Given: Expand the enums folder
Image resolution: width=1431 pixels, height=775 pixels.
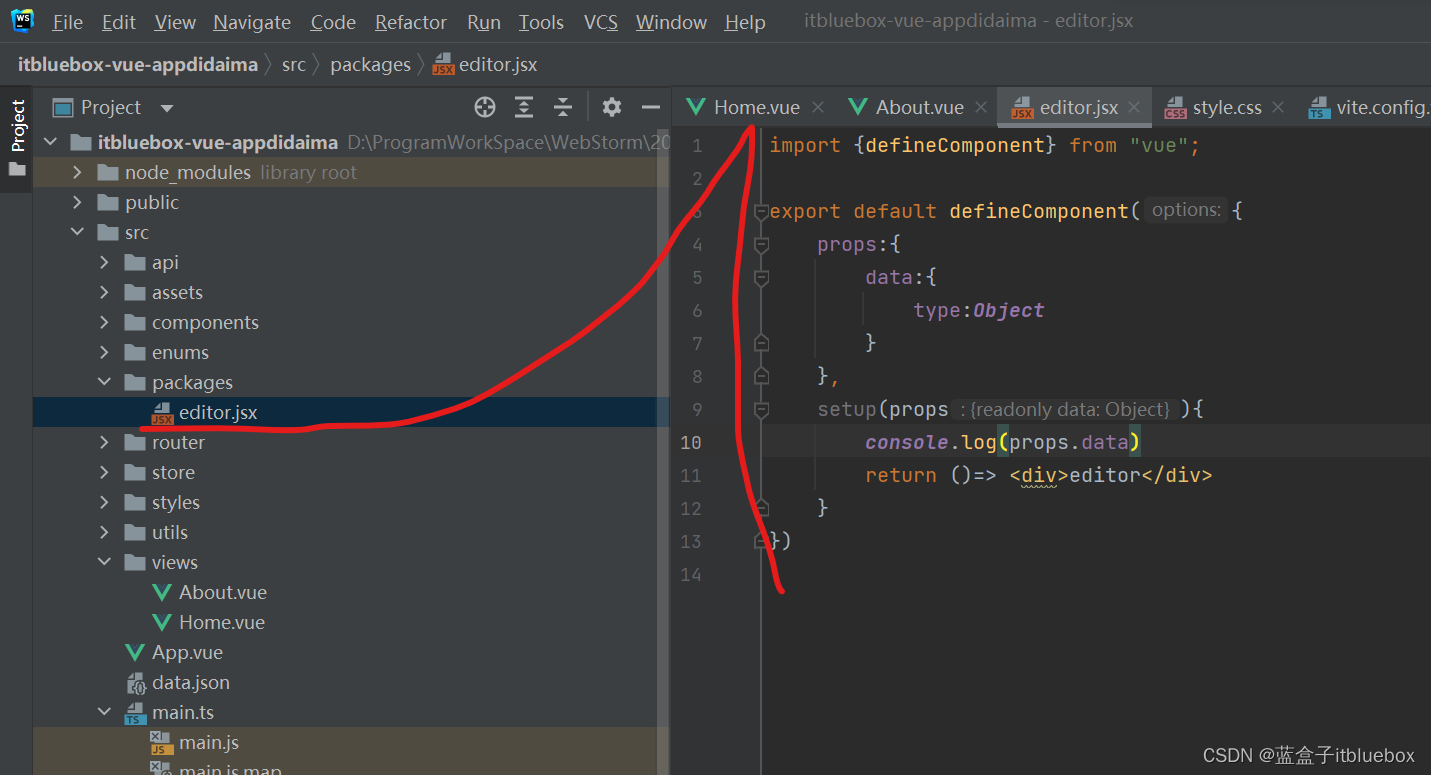Looking at the screenshot, I should (105, 352).
